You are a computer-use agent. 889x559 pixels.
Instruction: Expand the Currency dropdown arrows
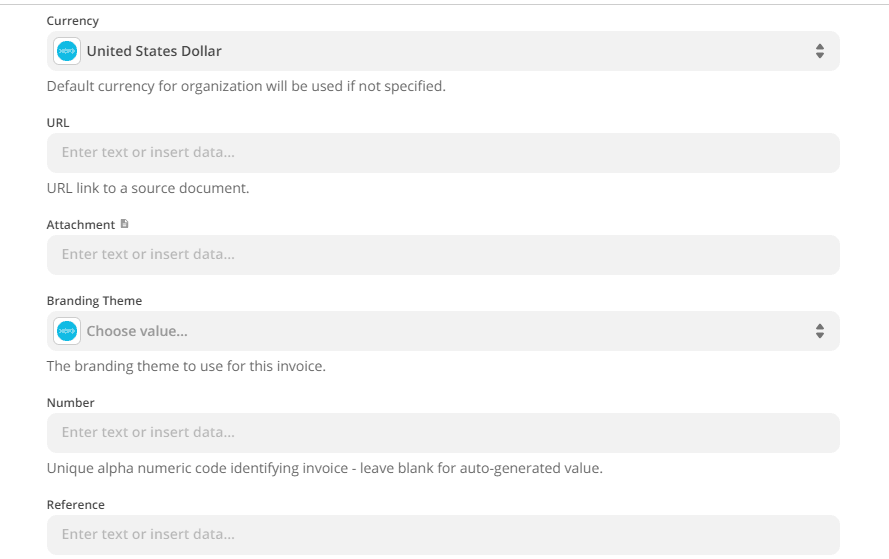819,51
